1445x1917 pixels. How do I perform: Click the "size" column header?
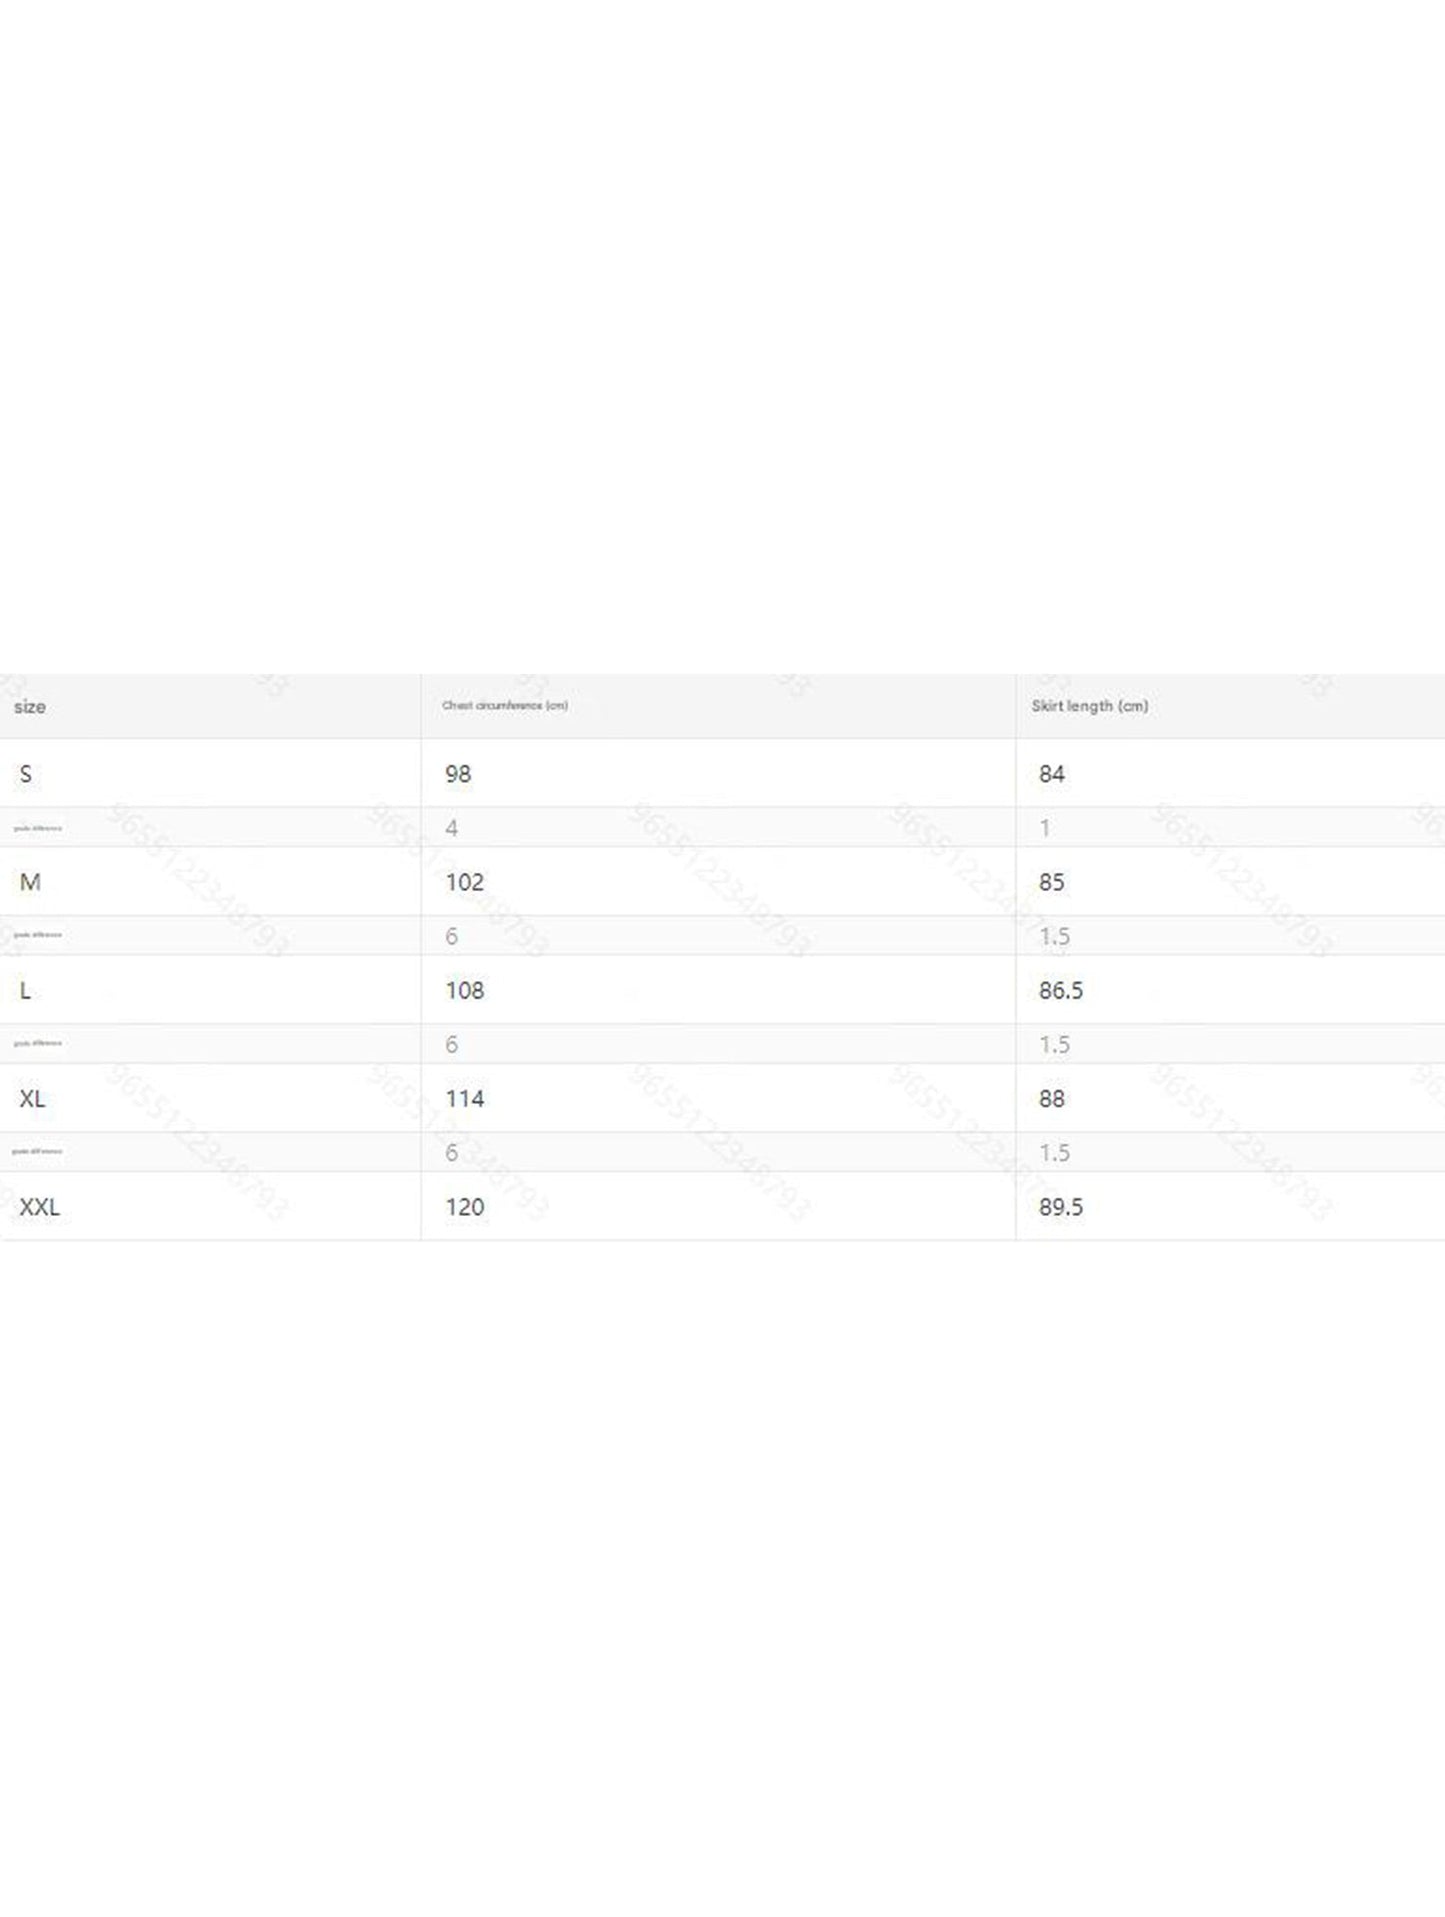(x=30, y=707)
